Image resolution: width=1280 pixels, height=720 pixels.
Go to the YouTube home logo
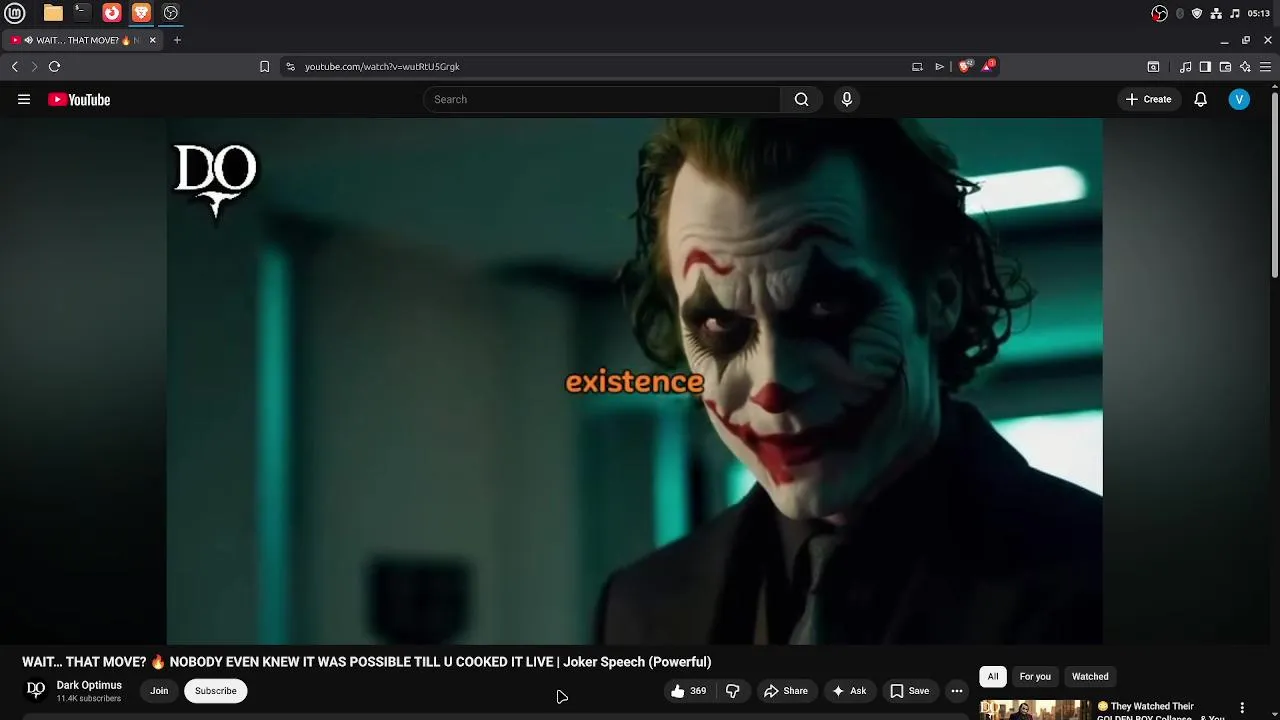click(79, 99)
